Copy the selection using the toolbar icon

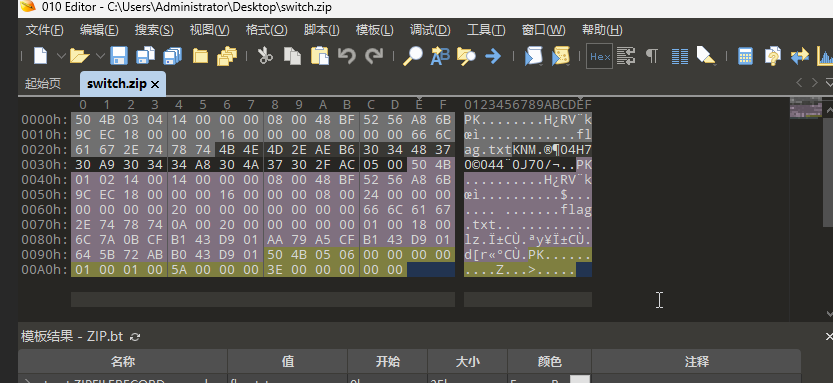292,56
